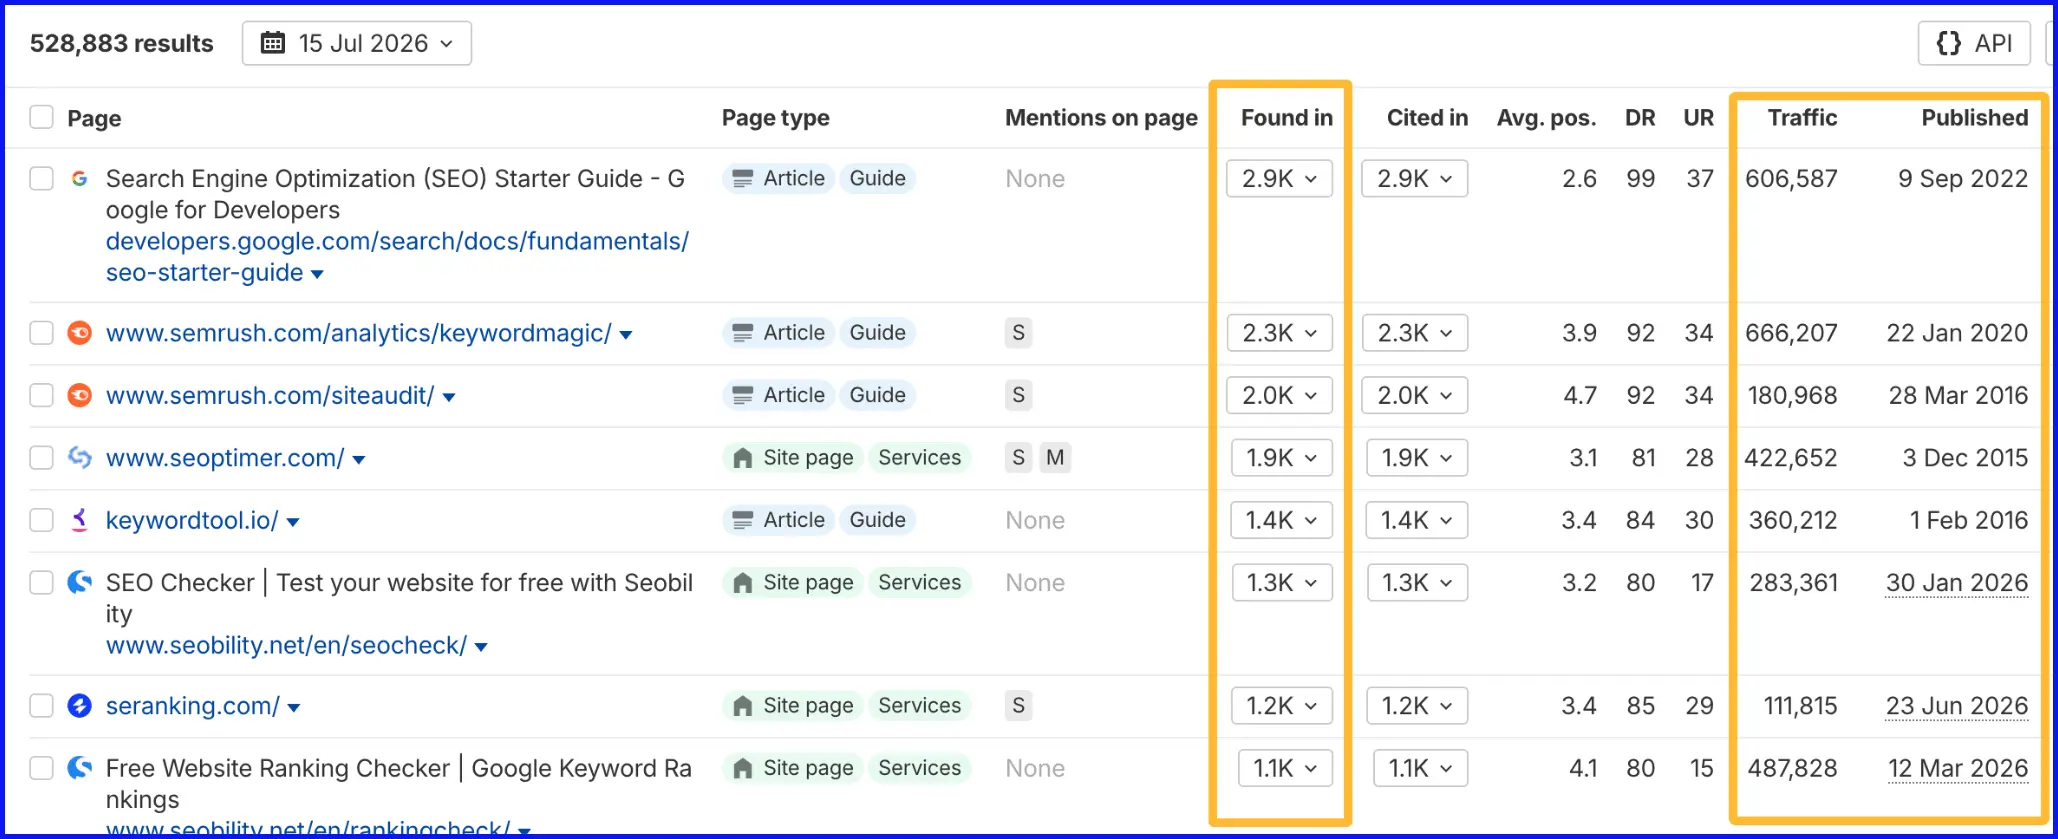Sort by the Avg. pos. column header
Screen dimensions: 2058x839
1546,118
